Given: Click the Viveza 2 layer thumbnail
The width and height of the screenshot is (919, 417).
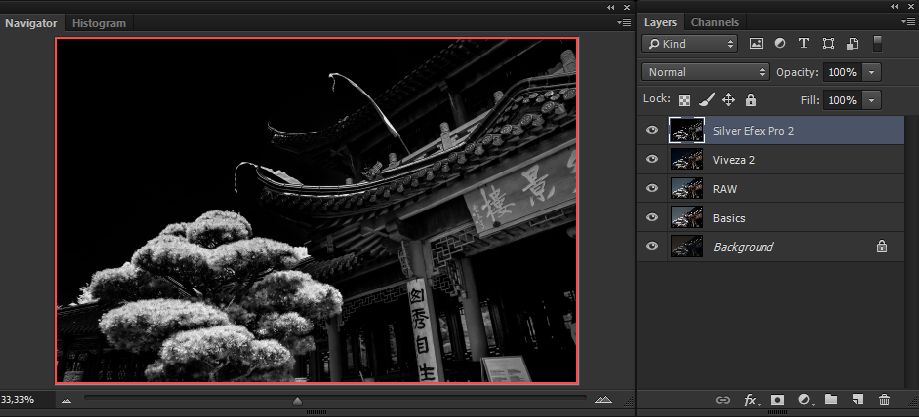Looking at the screenshot, I should [x=687, y=159].
